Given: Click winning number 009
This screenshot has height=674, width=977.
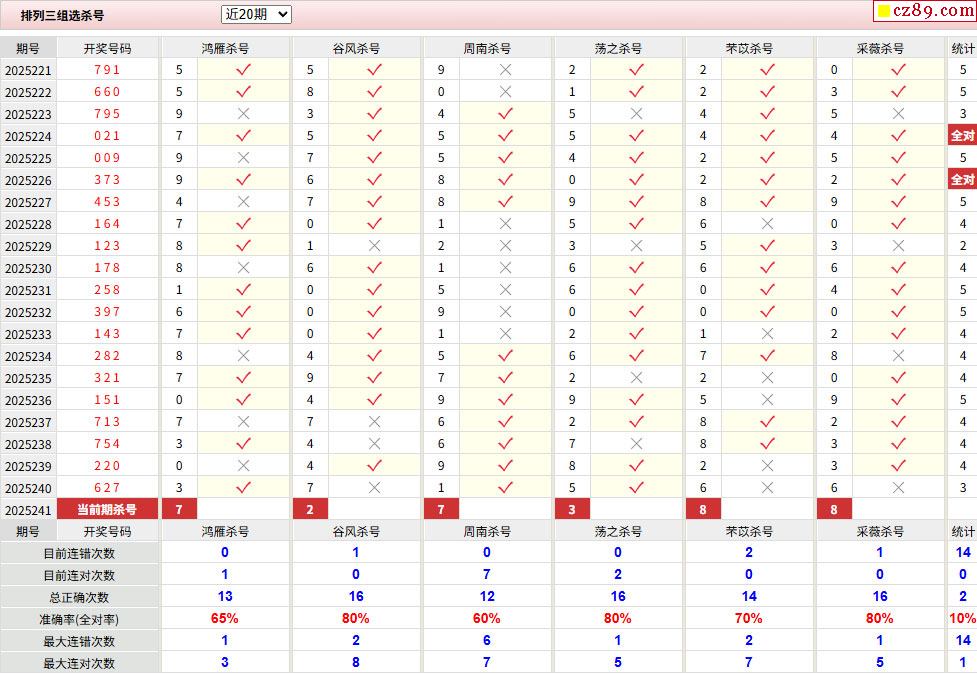Looking at the screenshot, I should 107,158.
